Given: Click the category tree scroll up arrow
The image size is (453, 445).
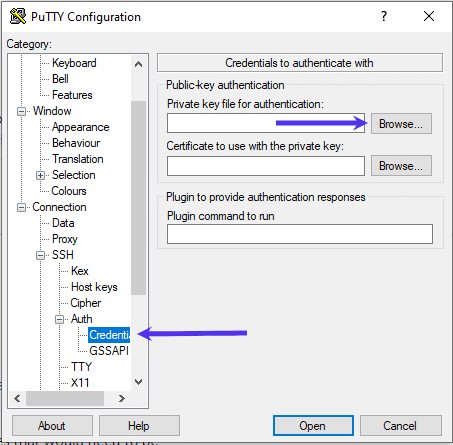Looking at the screenshot, I should [x=139, y=64].
